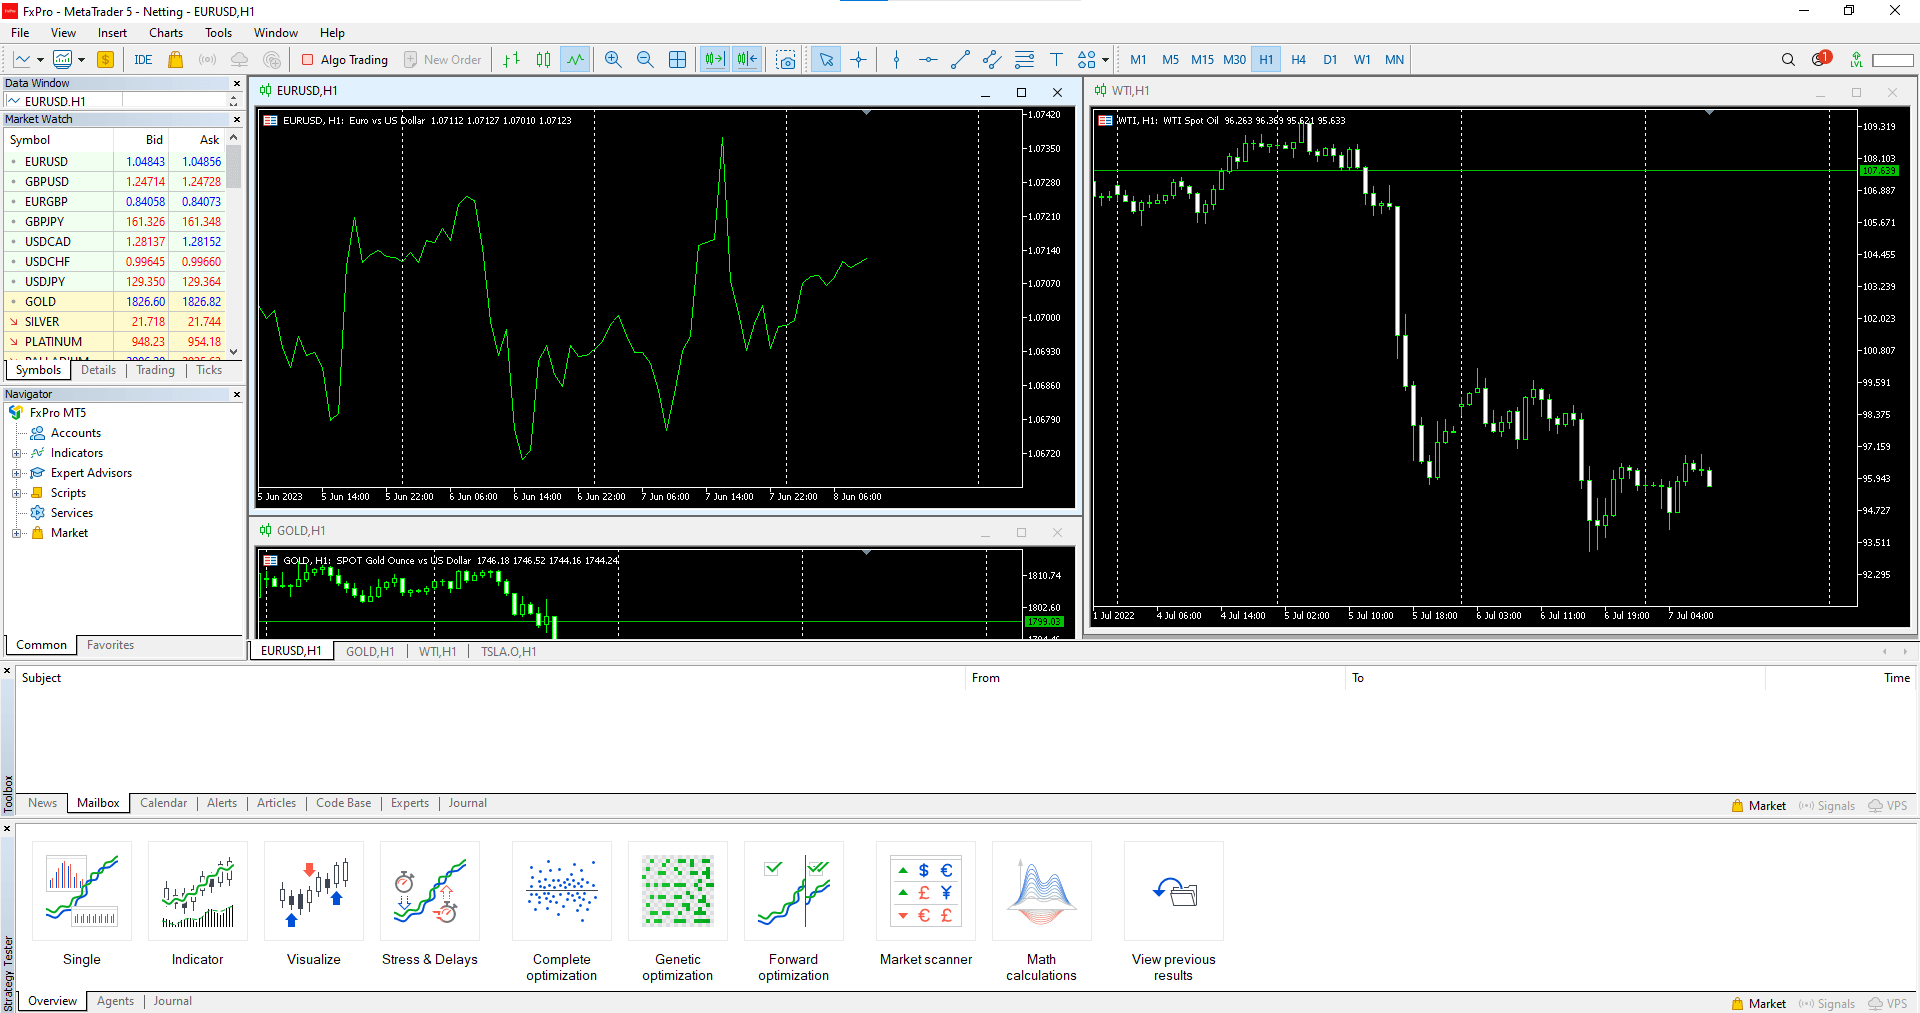Select the Horizontal Line drawing tool

(x=928, y=59)
